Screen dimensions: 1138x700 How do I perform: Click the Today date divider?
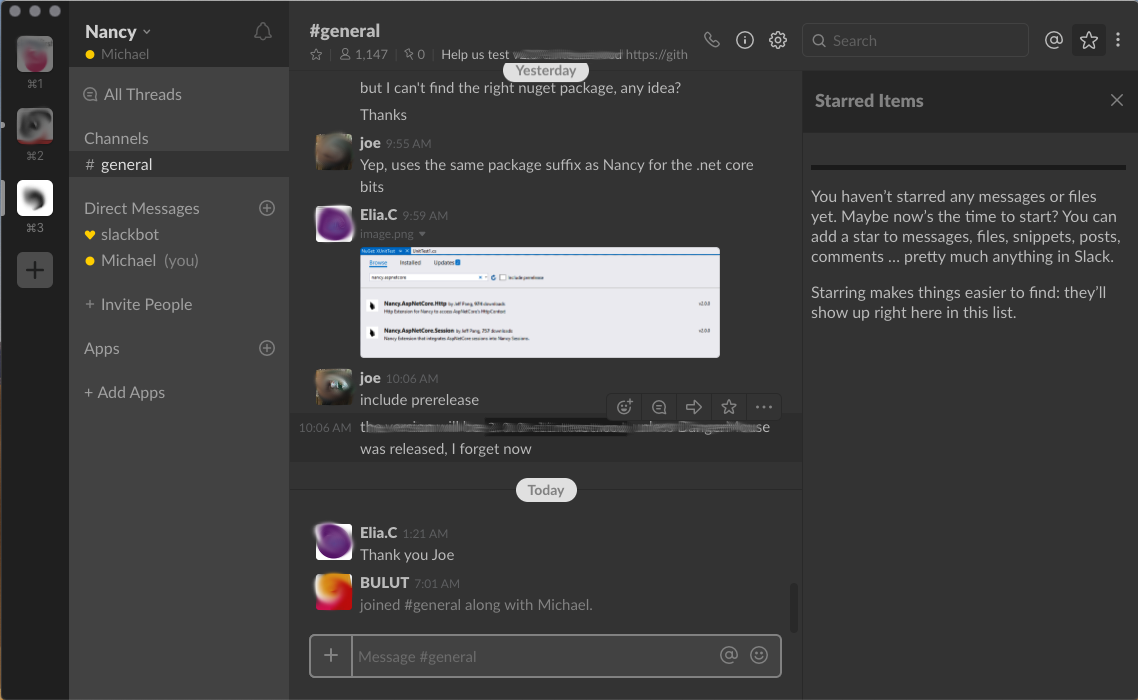tap(546, 490)
